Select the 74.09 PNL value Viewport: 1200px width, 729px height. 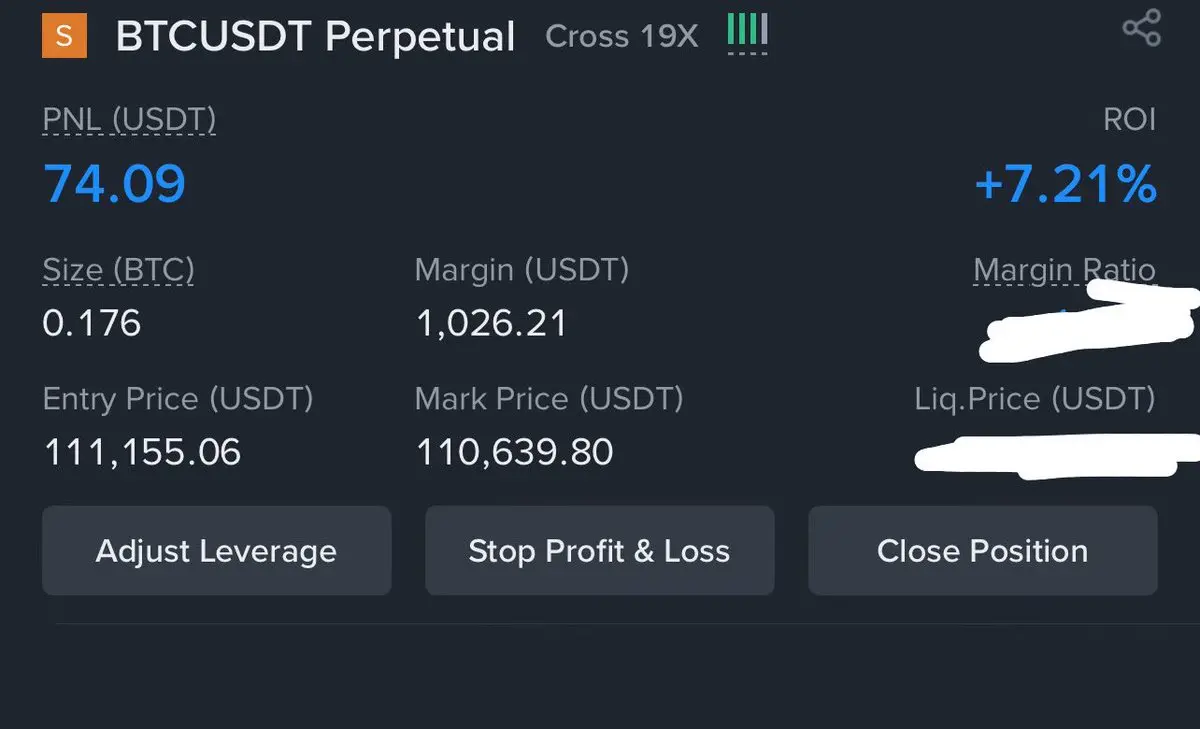tap(114, 184)
